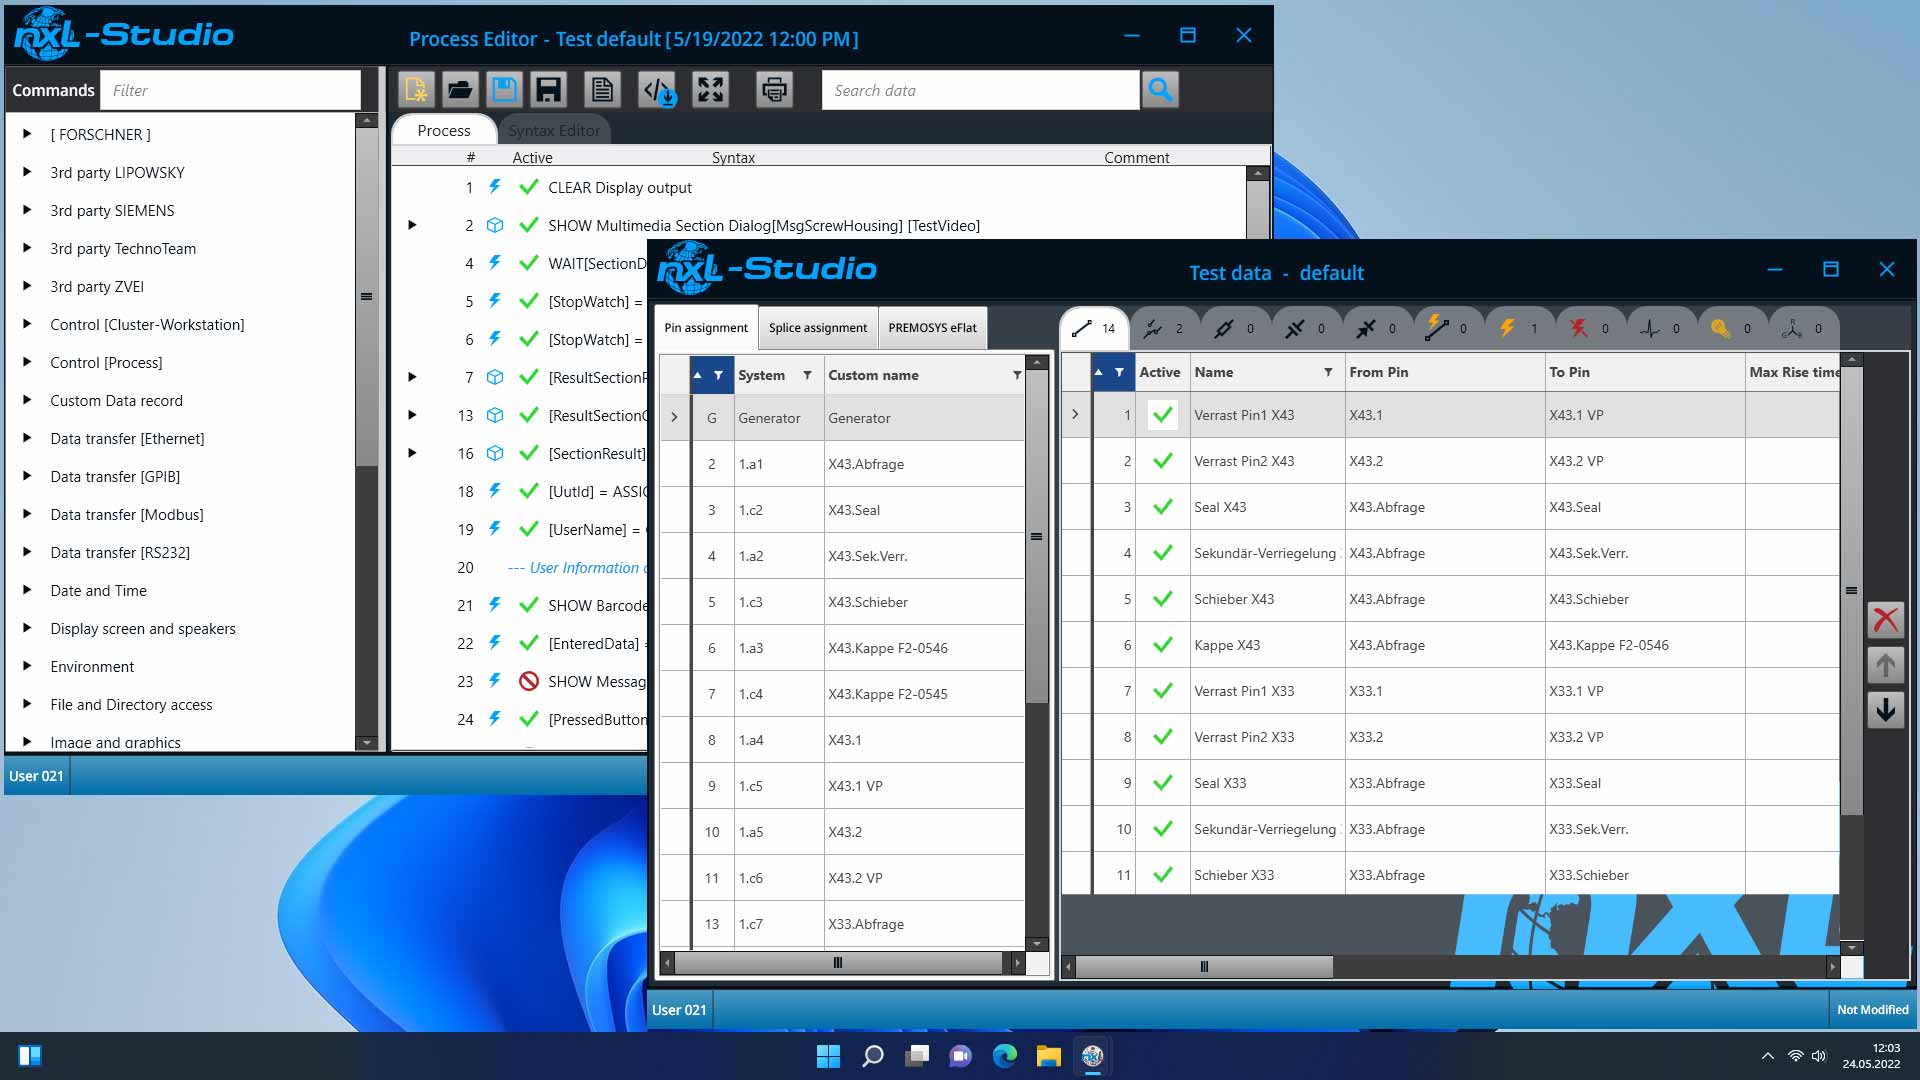Click the black floppy save-as icon
Image resolution: width=1920 pixels, height=1080 pixels.
point(548,90)
